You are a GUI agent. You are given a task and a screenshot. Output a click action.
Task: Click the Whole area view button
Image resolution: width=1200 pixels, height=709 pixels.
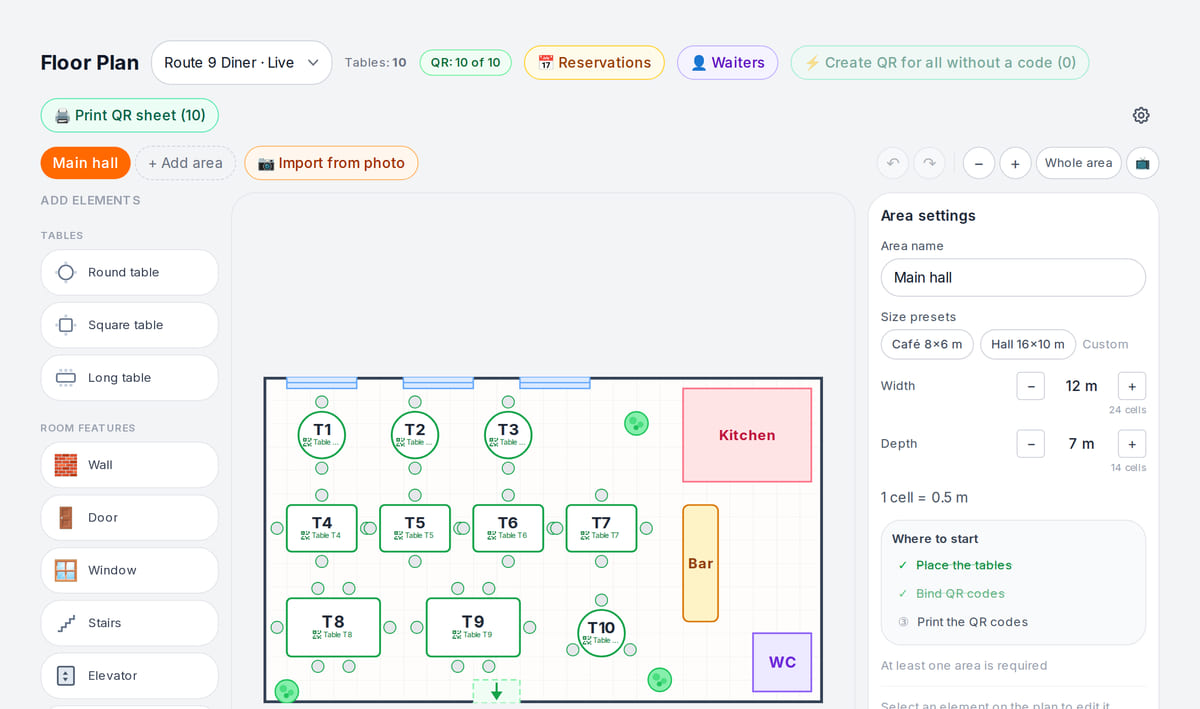(1078, 163)
